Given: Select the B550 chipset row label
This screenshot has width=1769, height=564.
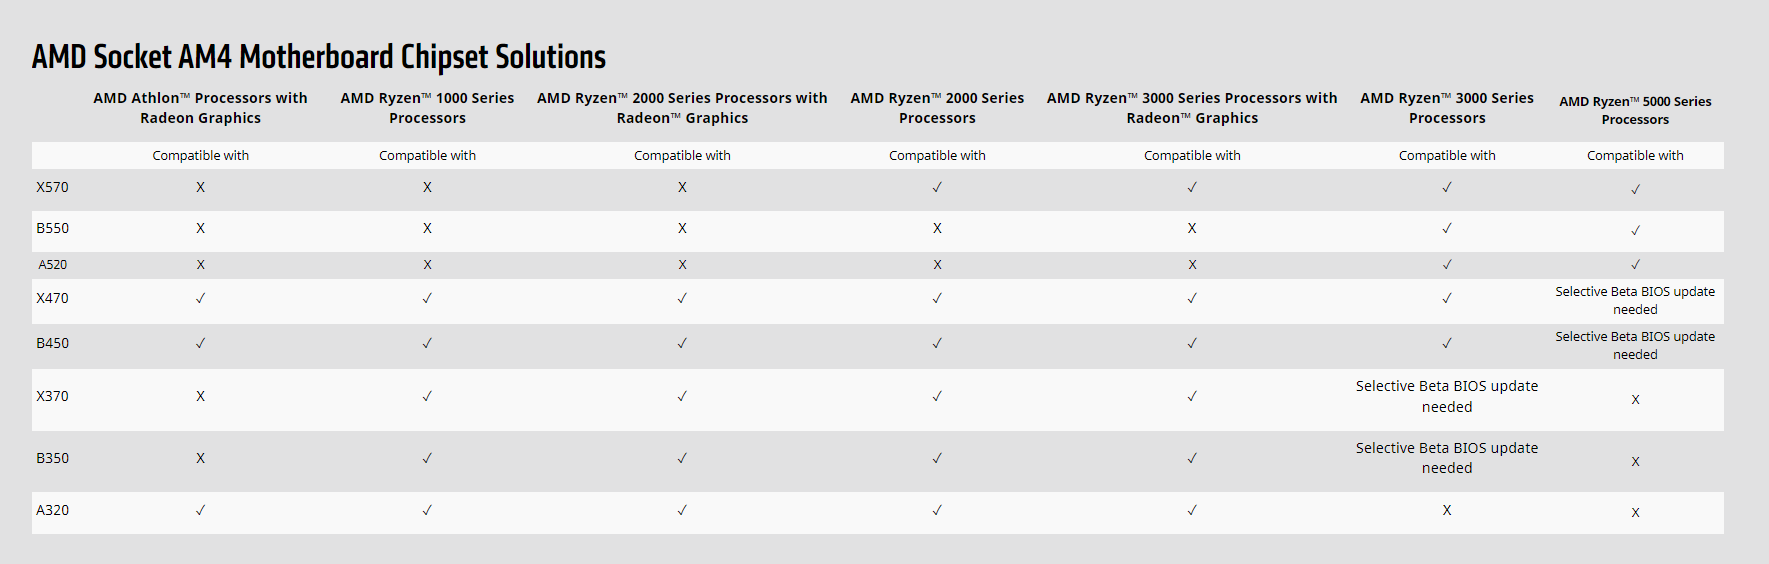Looking at the screenshot, I should [52, 228].
